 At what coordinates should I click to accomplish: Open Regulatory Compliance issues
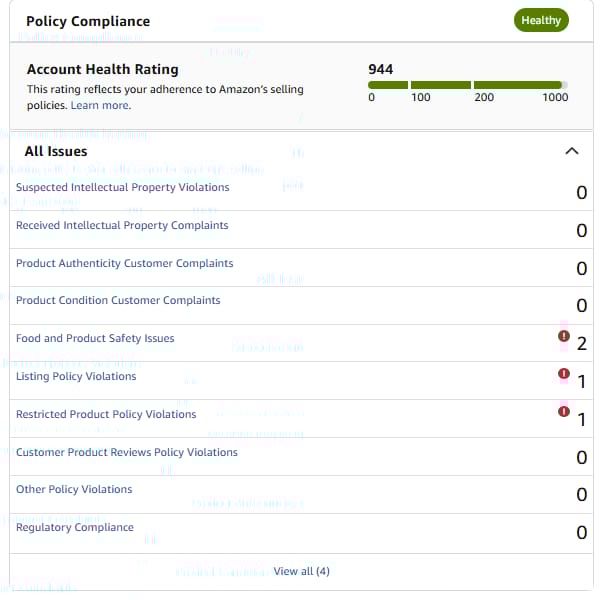pos(75,527)
